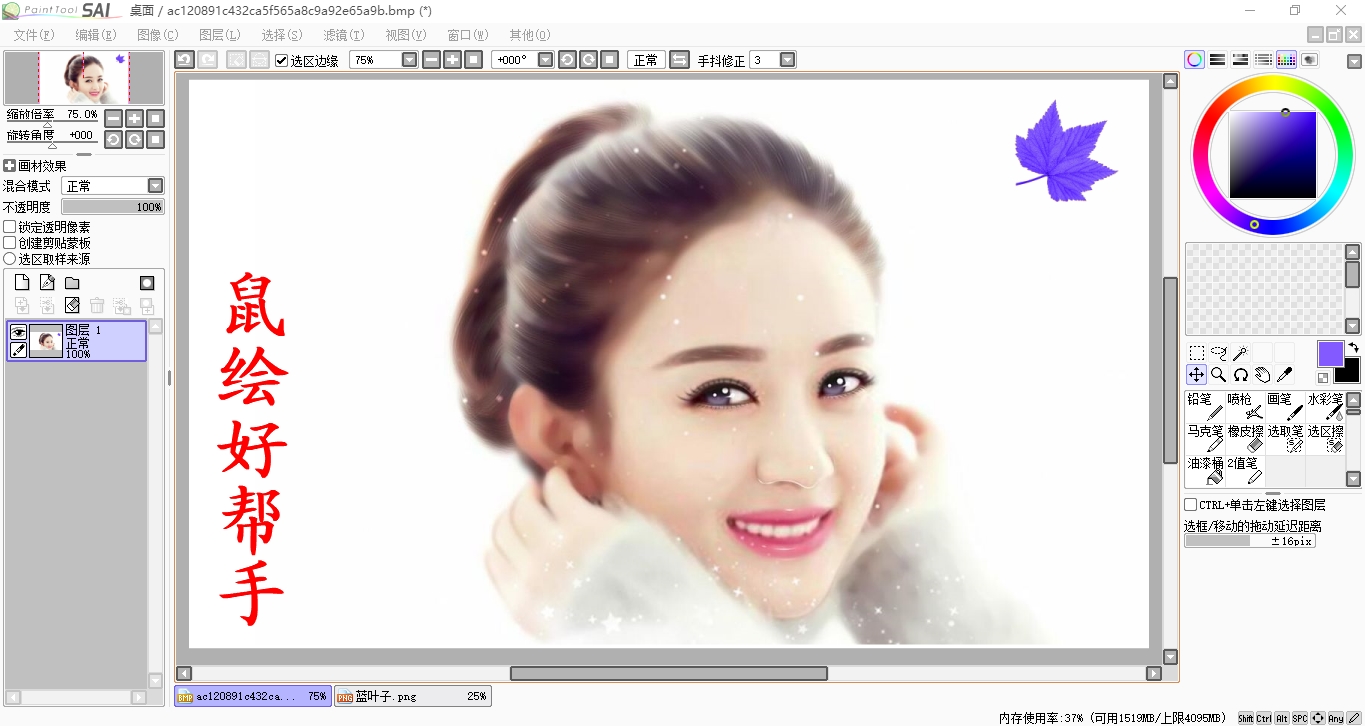Select the lasso tool

pyautogui.click(x=1218, y=352)
